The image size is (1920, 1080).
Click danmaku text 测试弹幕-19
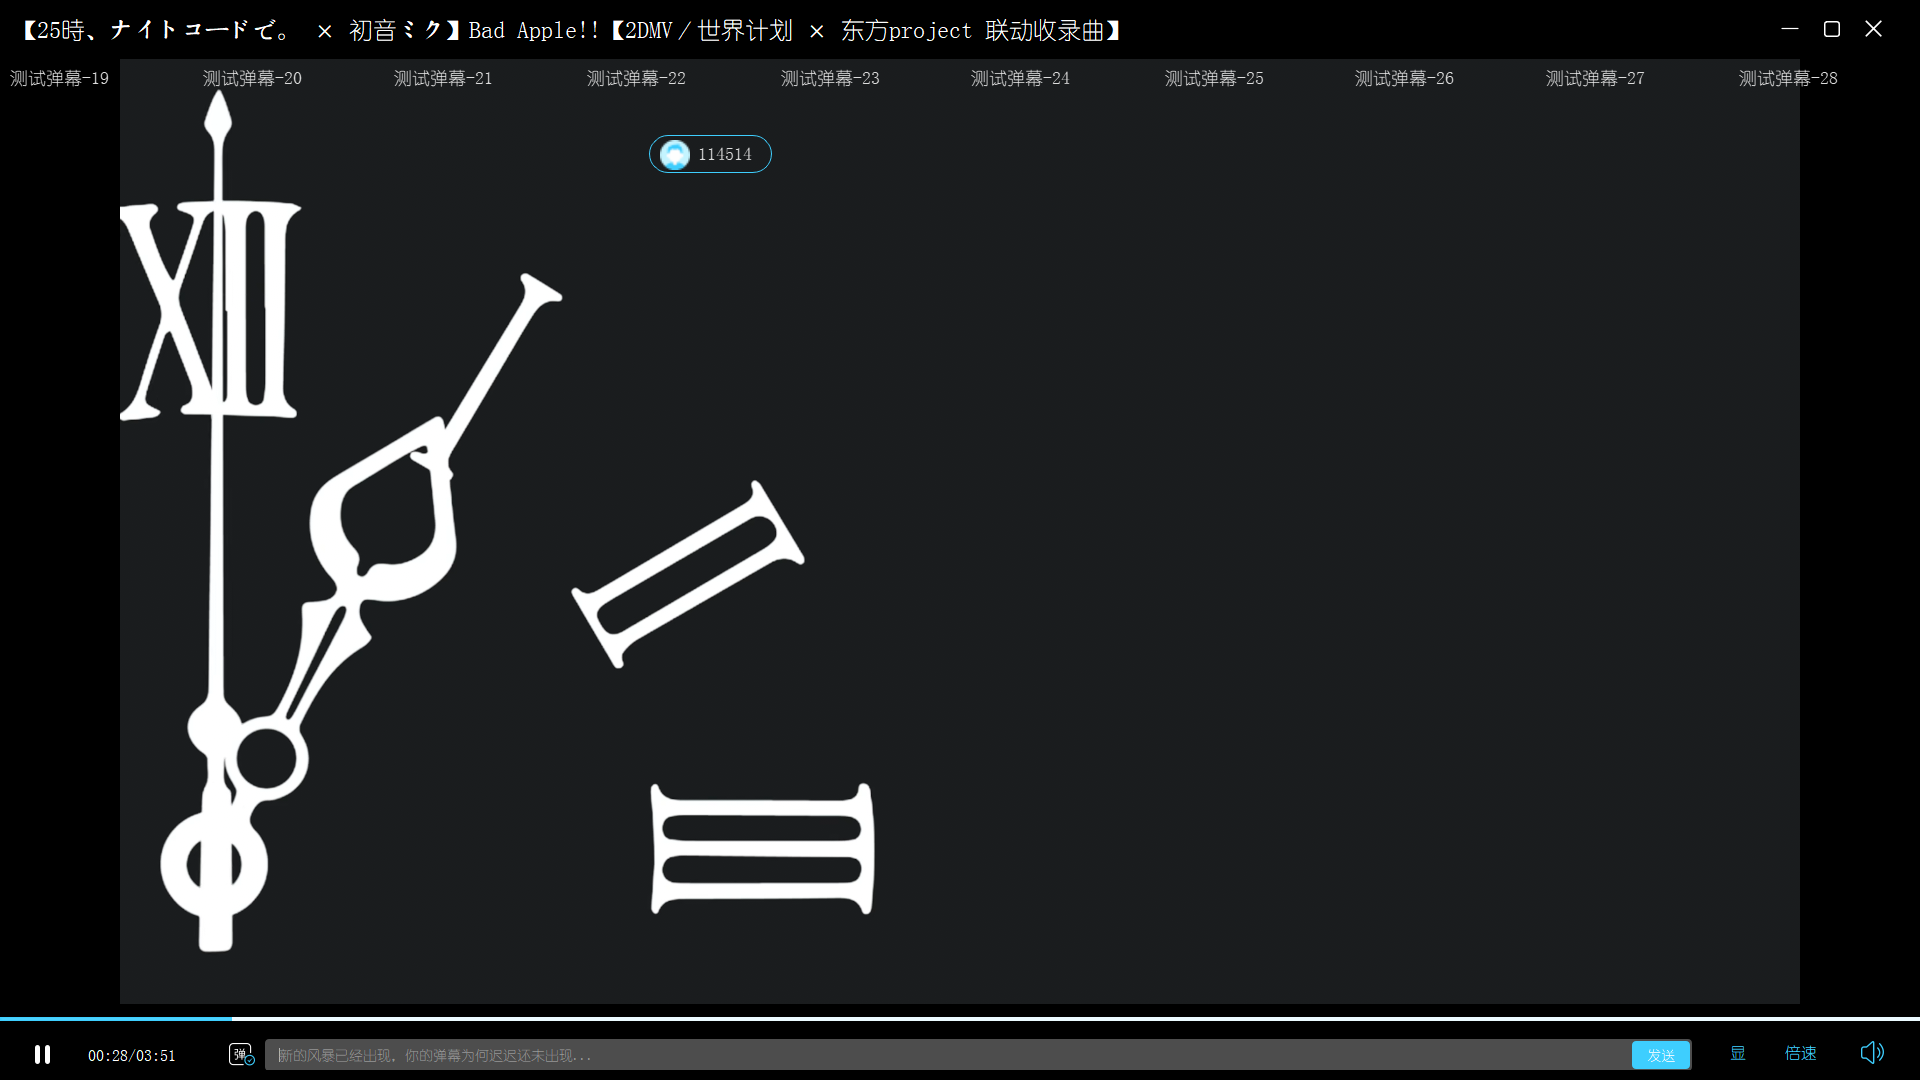pos(59,78)
